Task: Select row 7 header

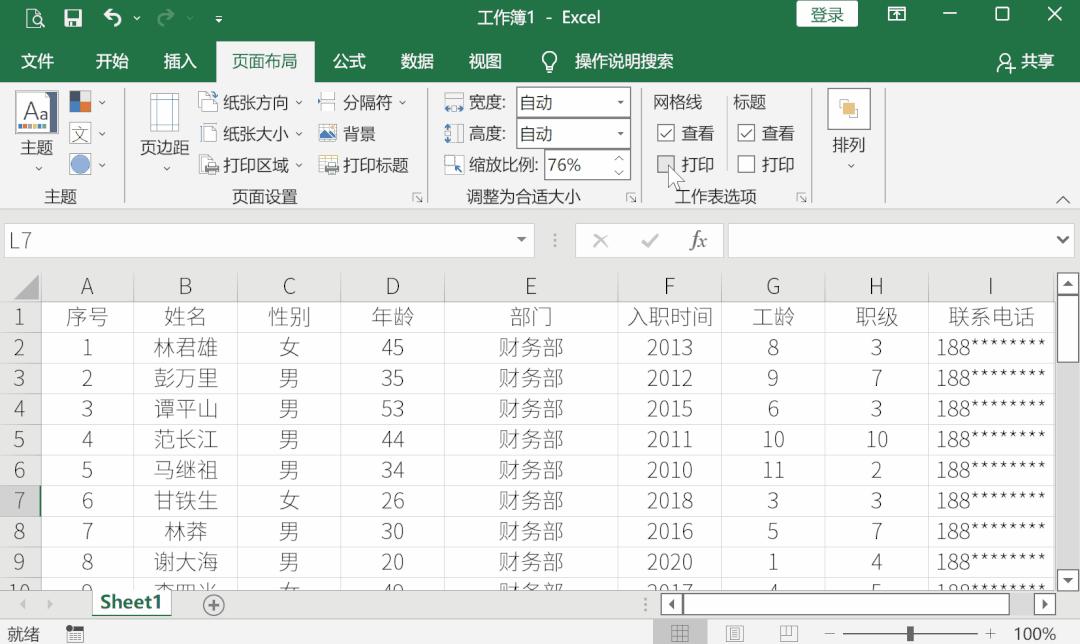Action: [20, 501]
